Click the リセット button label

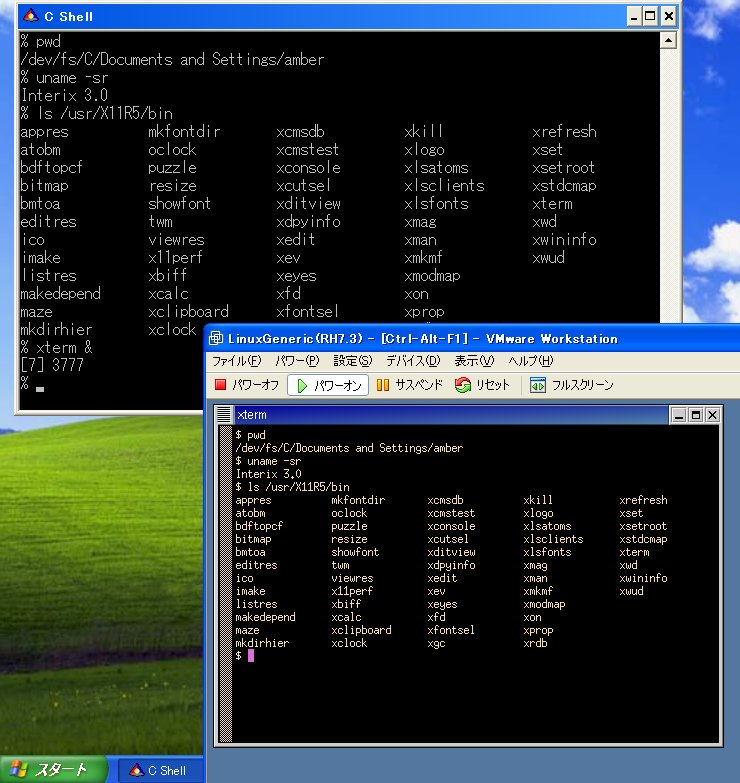click(492, 385)
